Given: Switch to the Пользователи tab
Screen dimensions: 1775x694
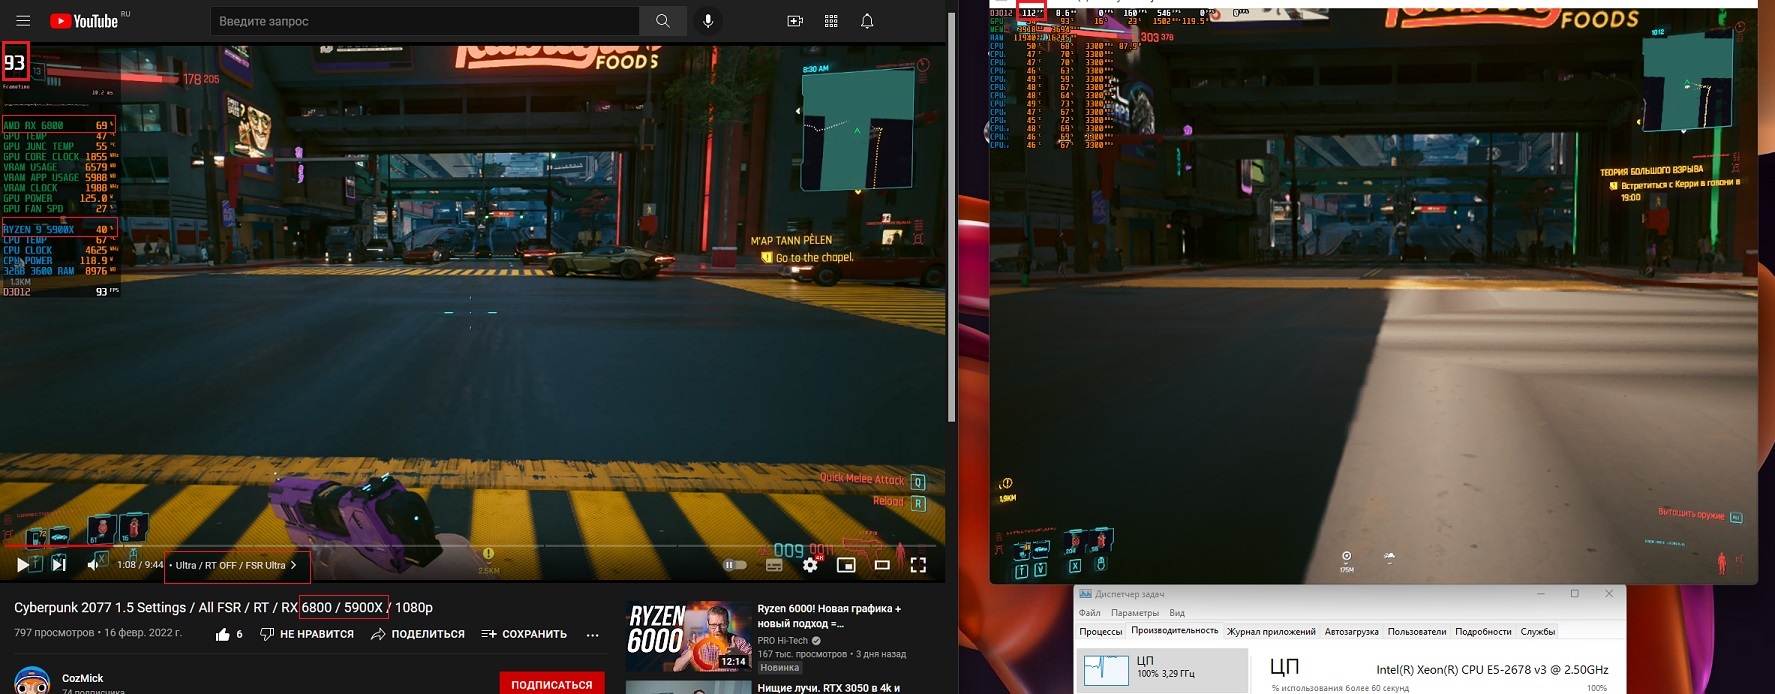Looking at the screenshot, I should click(x=1417, y=631).
